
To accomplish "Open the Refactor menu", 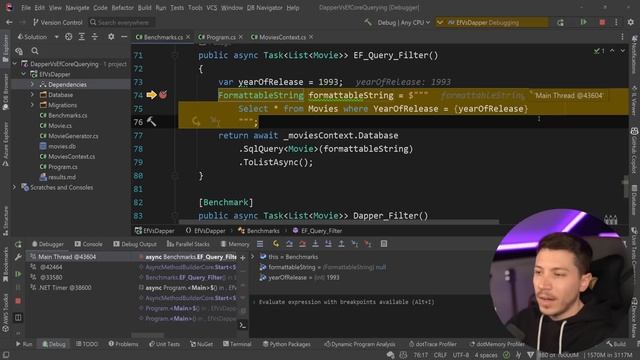I will point(122,8).
